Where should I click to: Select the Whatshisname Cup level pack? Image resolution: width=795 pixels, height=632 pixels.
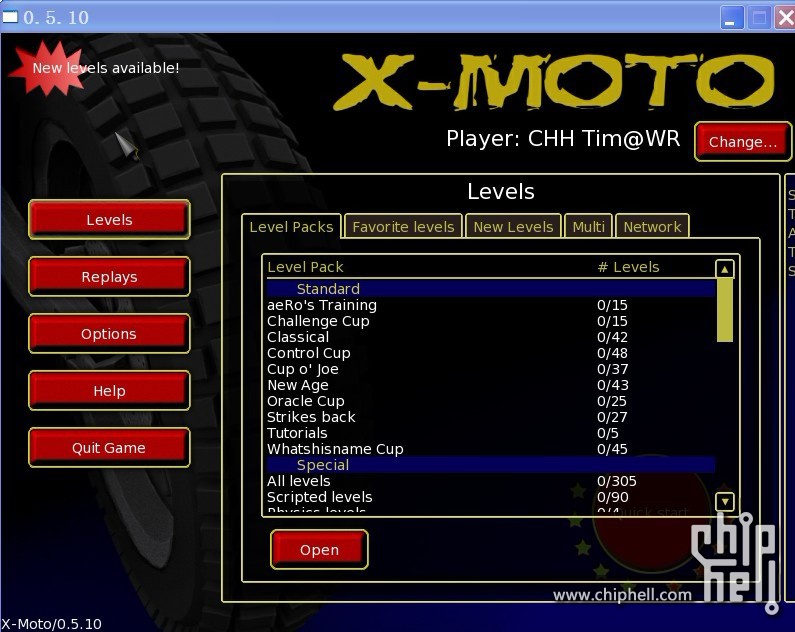(491, 449)
